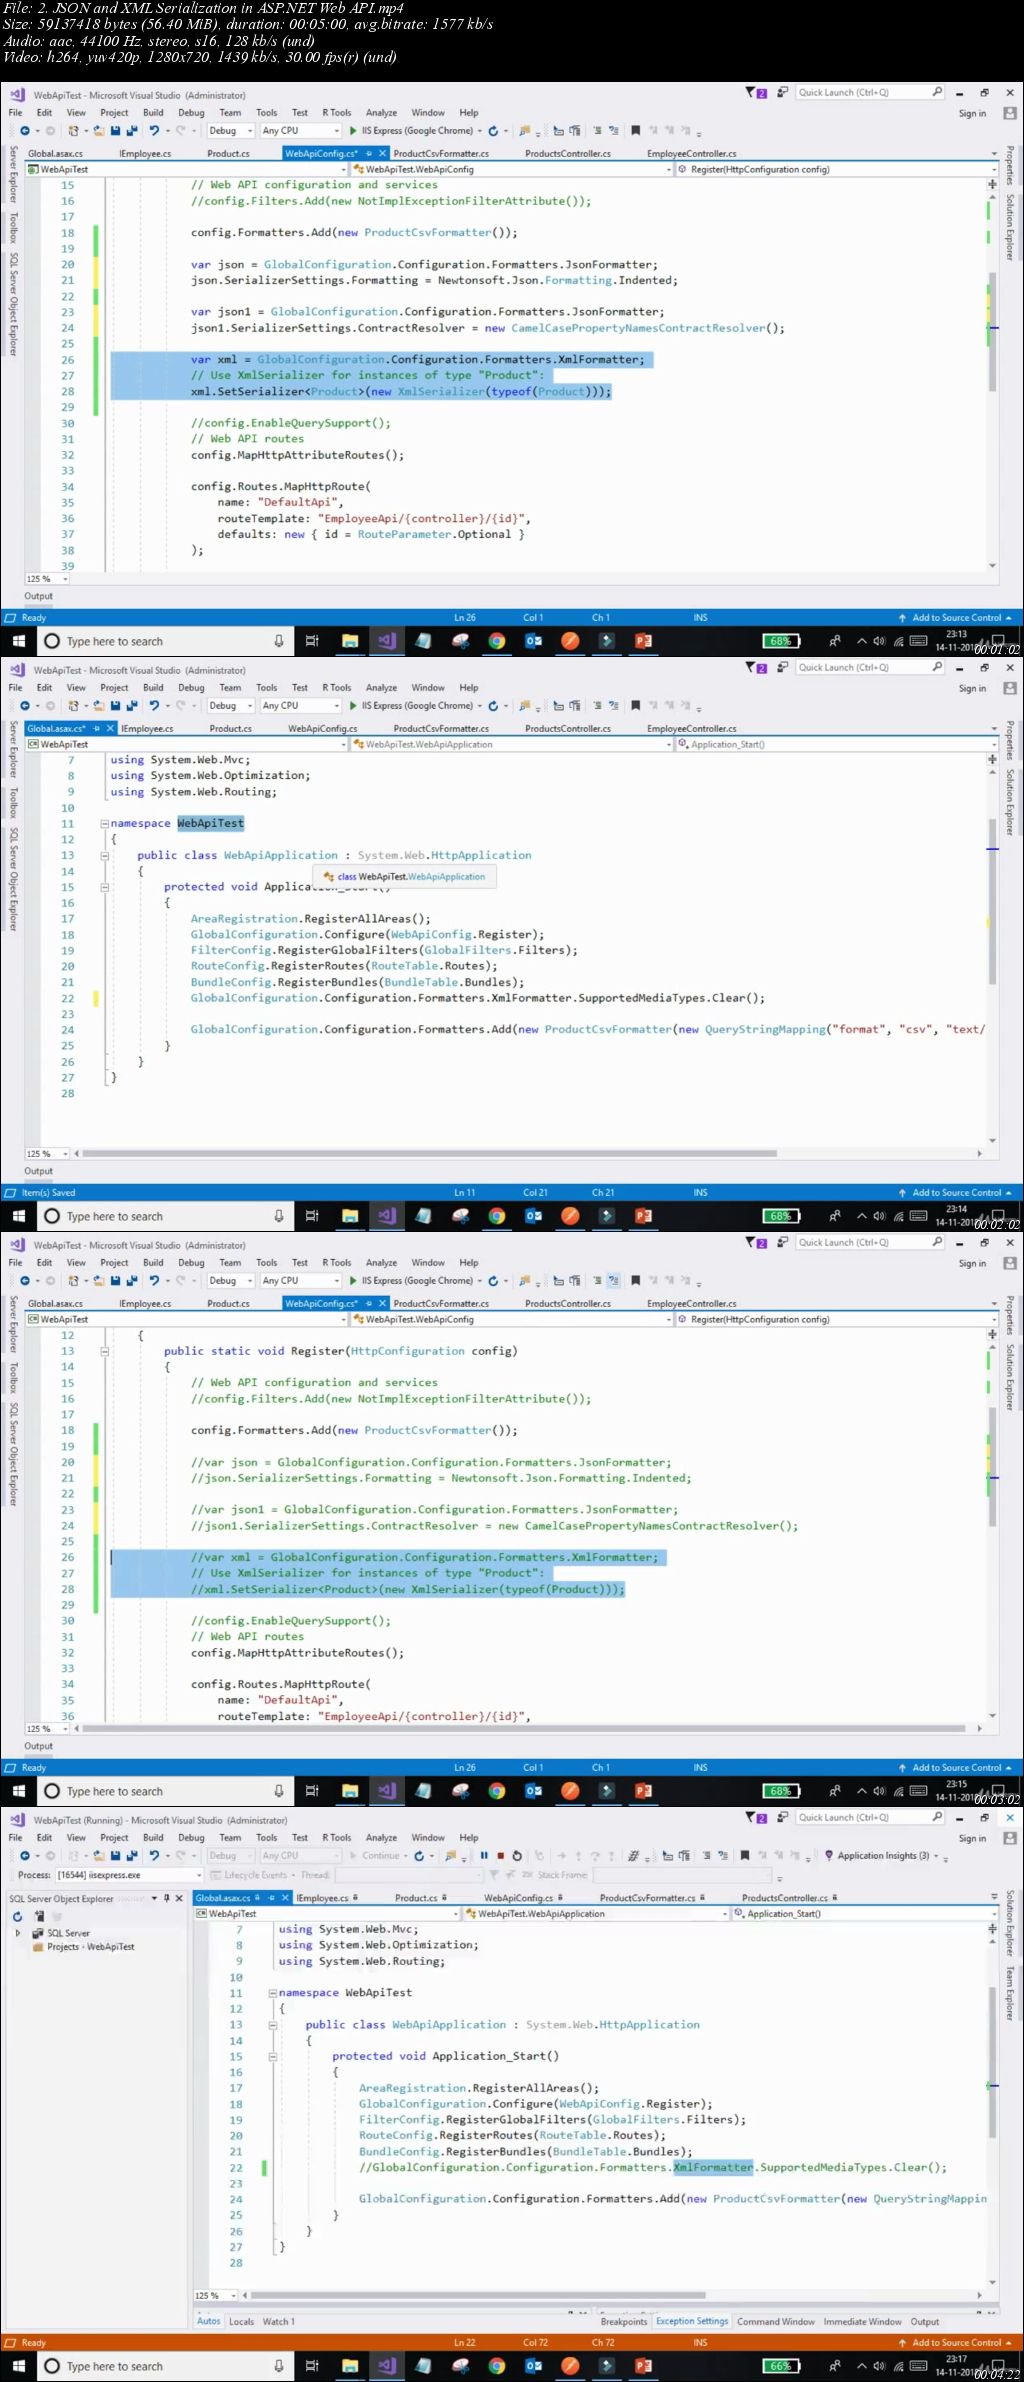Open the Breakpoints tab
This screenshot has height=2382, width=1024.
624,2321
